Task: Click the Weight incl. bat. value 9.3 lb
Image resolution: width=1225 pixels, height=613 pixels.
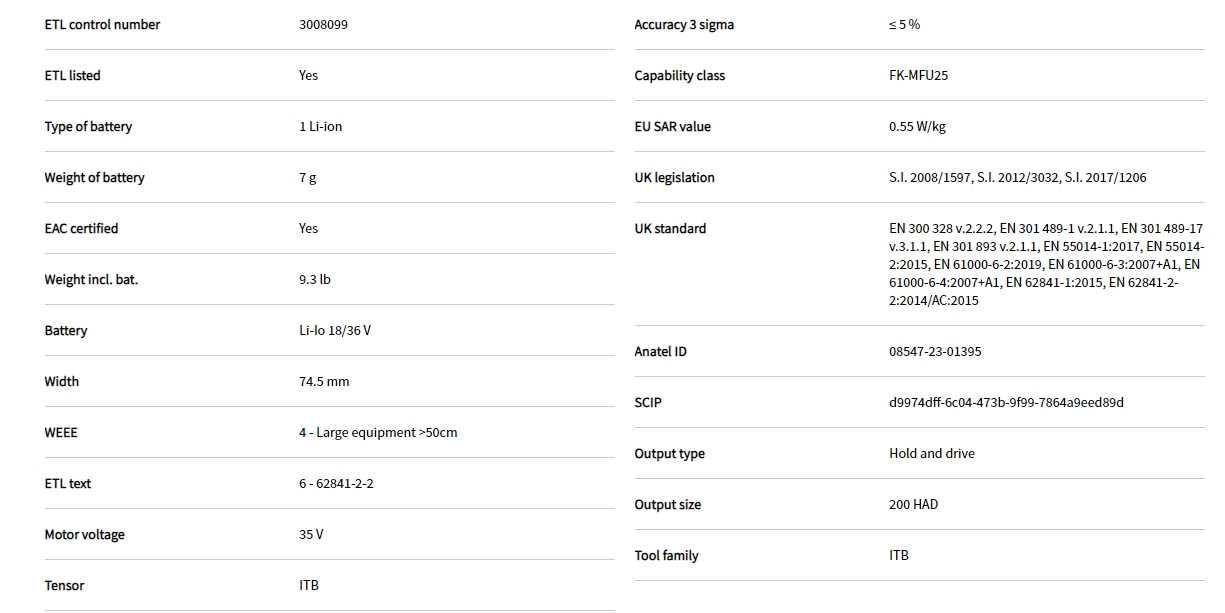Action: (x=314, y=280)
